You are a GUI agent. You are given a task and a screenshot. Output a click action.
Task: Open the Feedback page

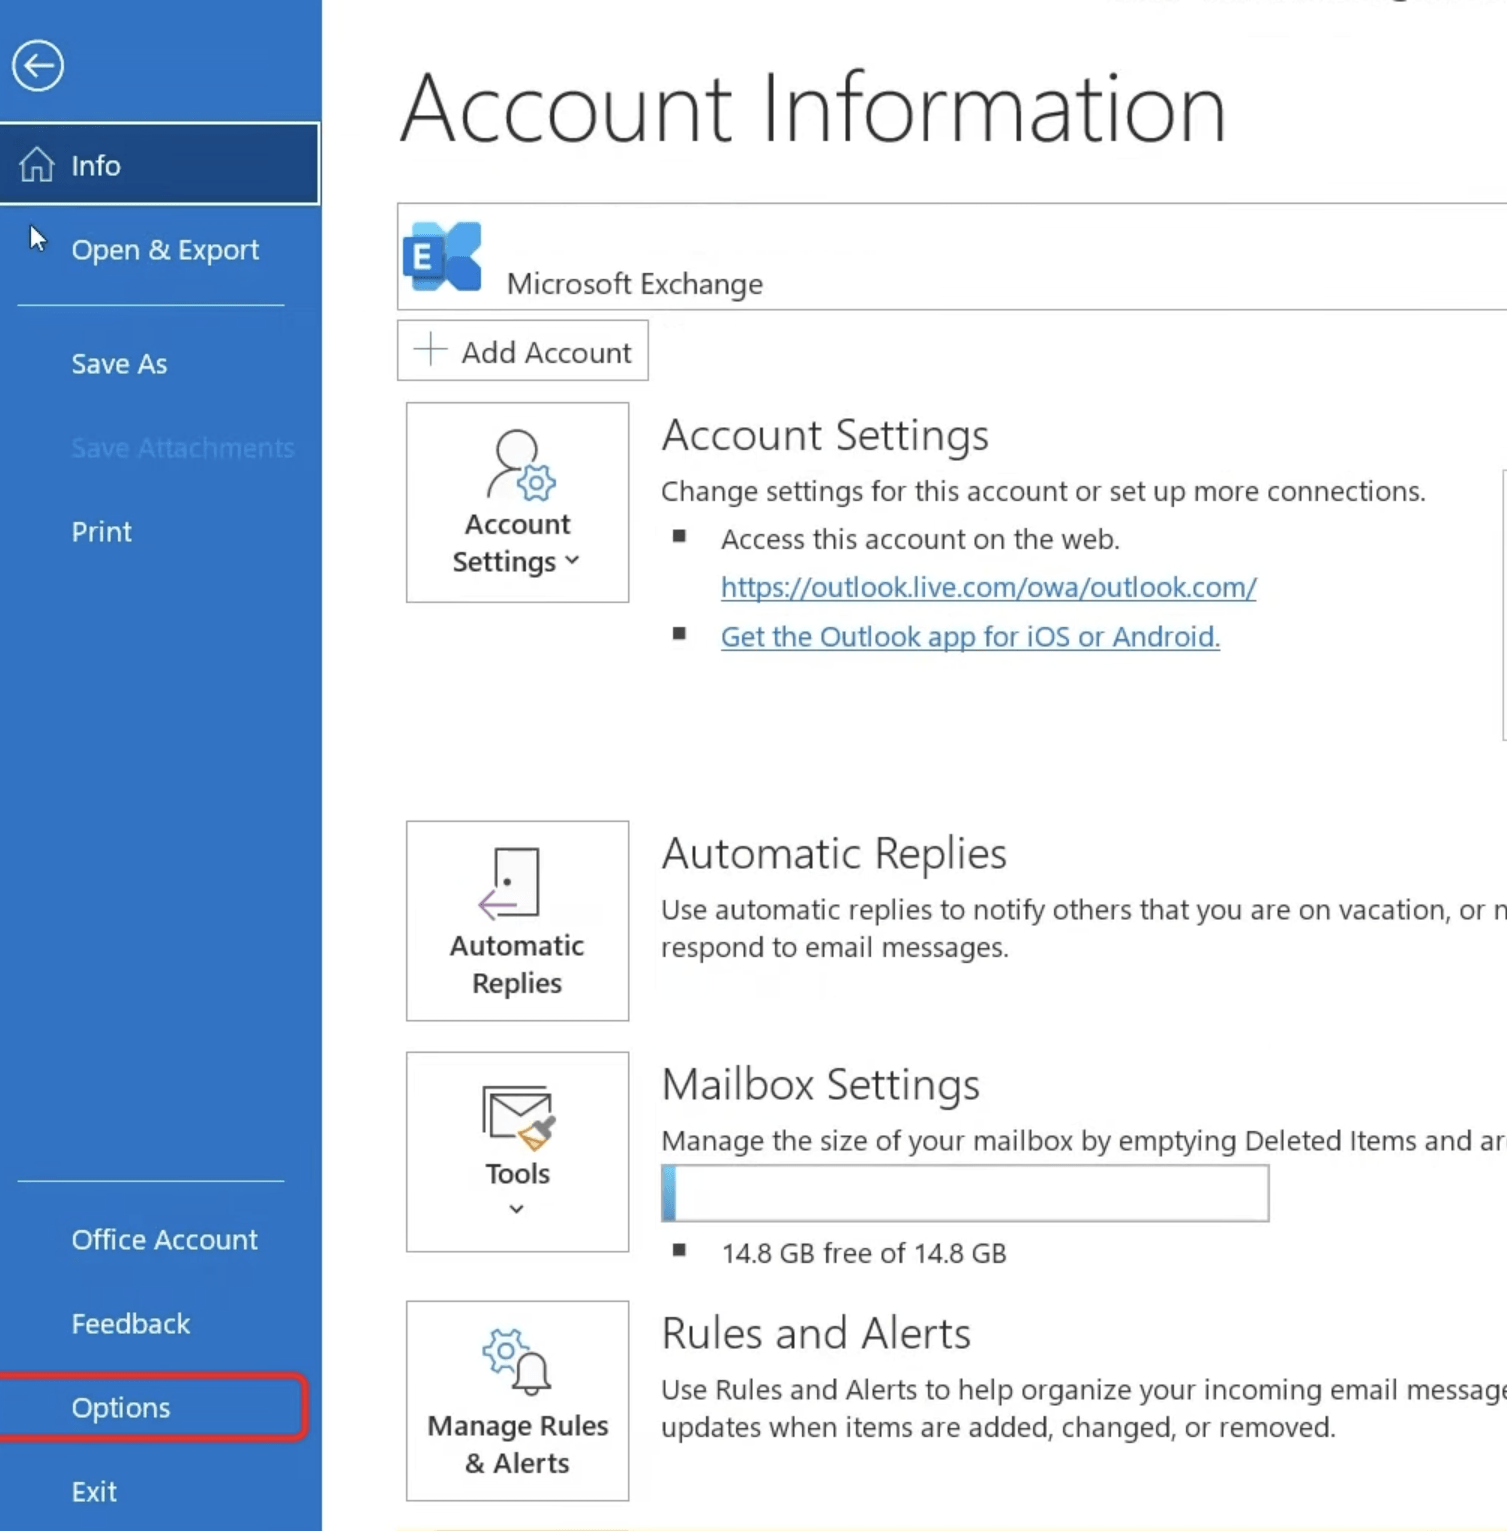[130, 1324]
